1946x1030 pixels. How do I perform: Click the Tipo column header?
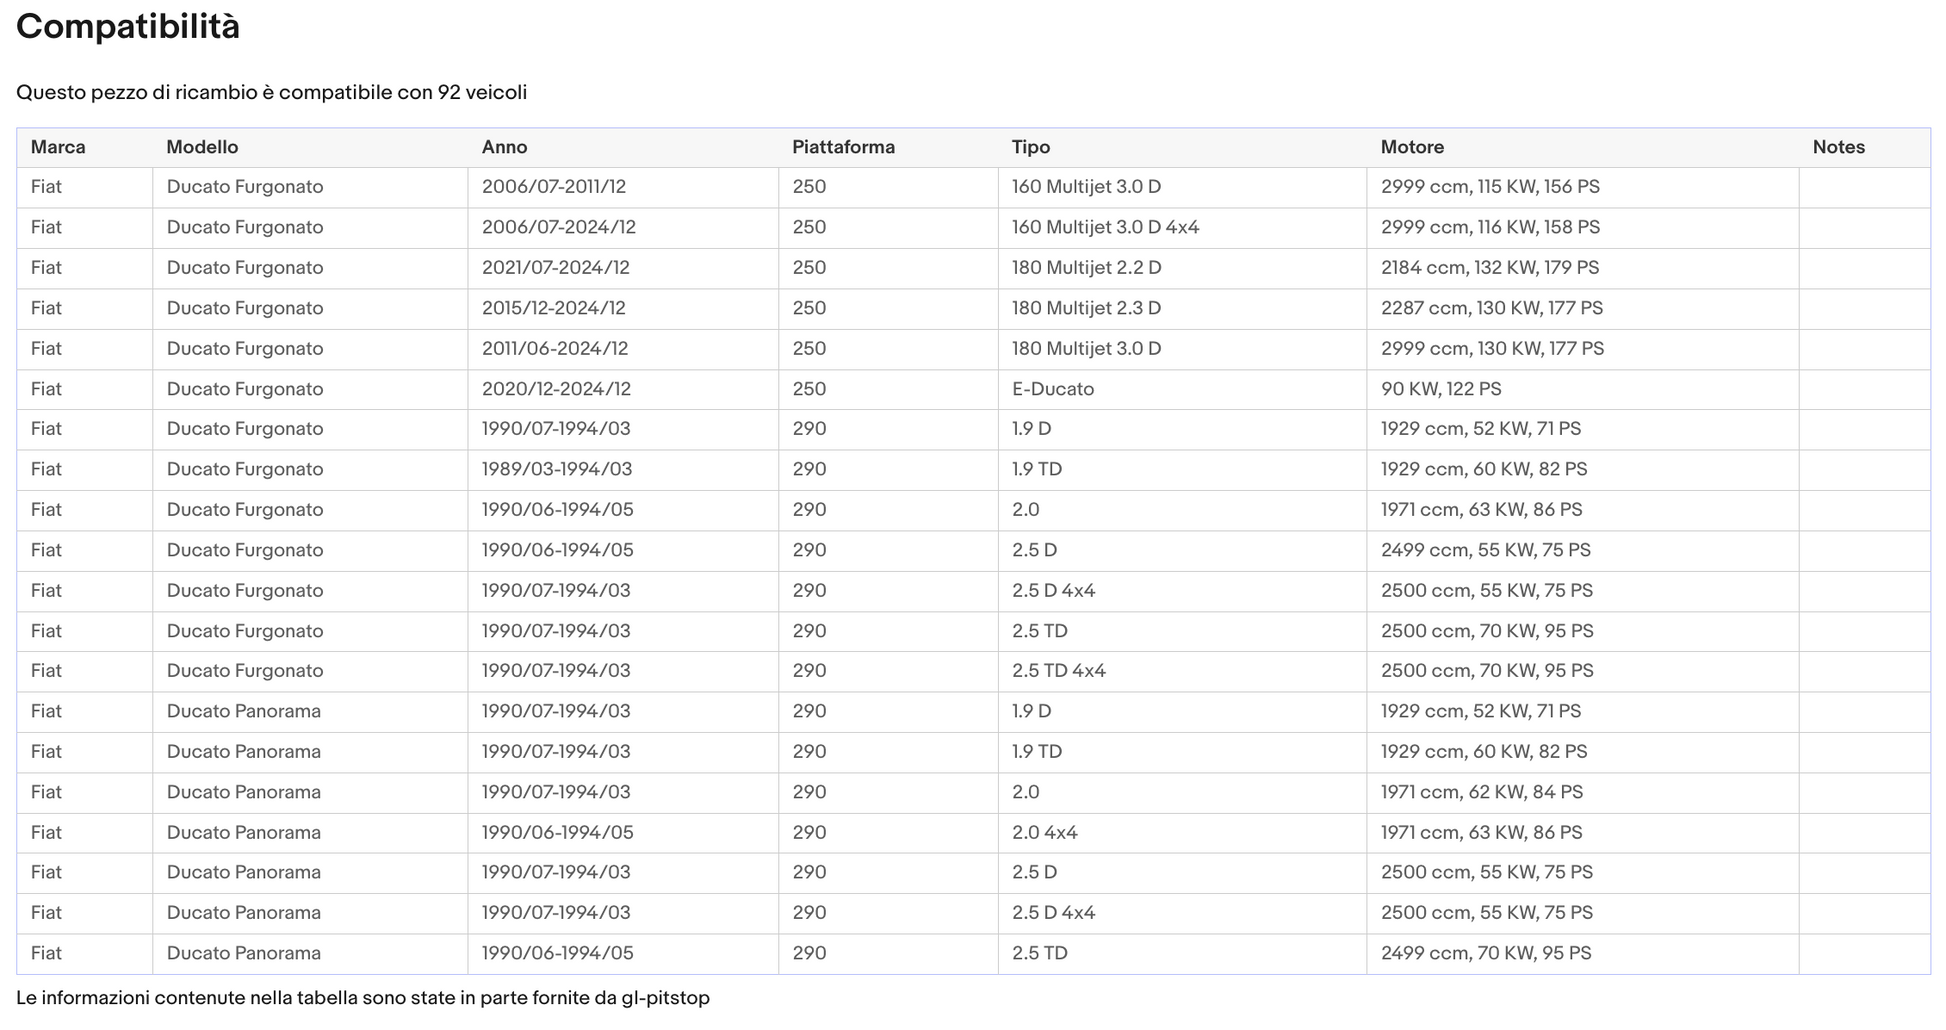[1031, 147]
